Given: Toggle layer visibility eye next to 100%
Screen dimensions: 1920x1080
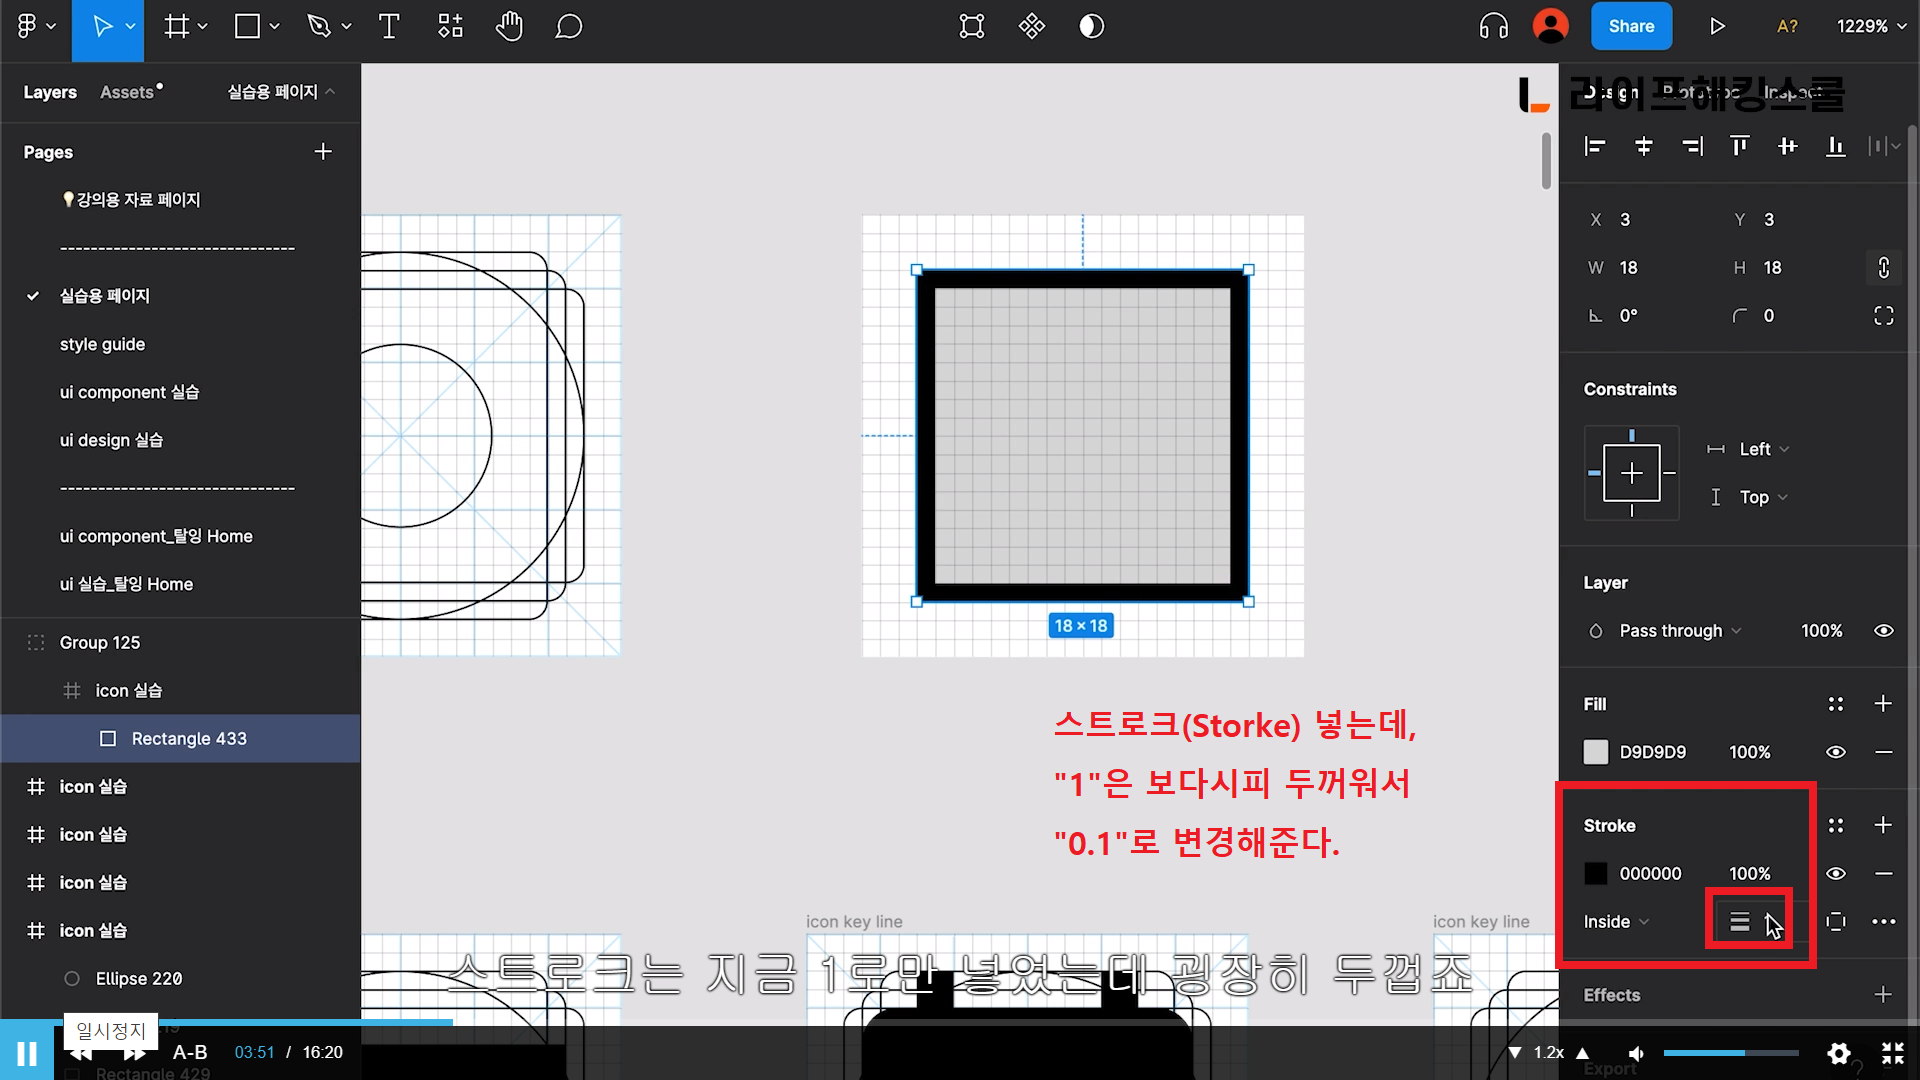Looking at the screenshot, I should point(1883,631).
